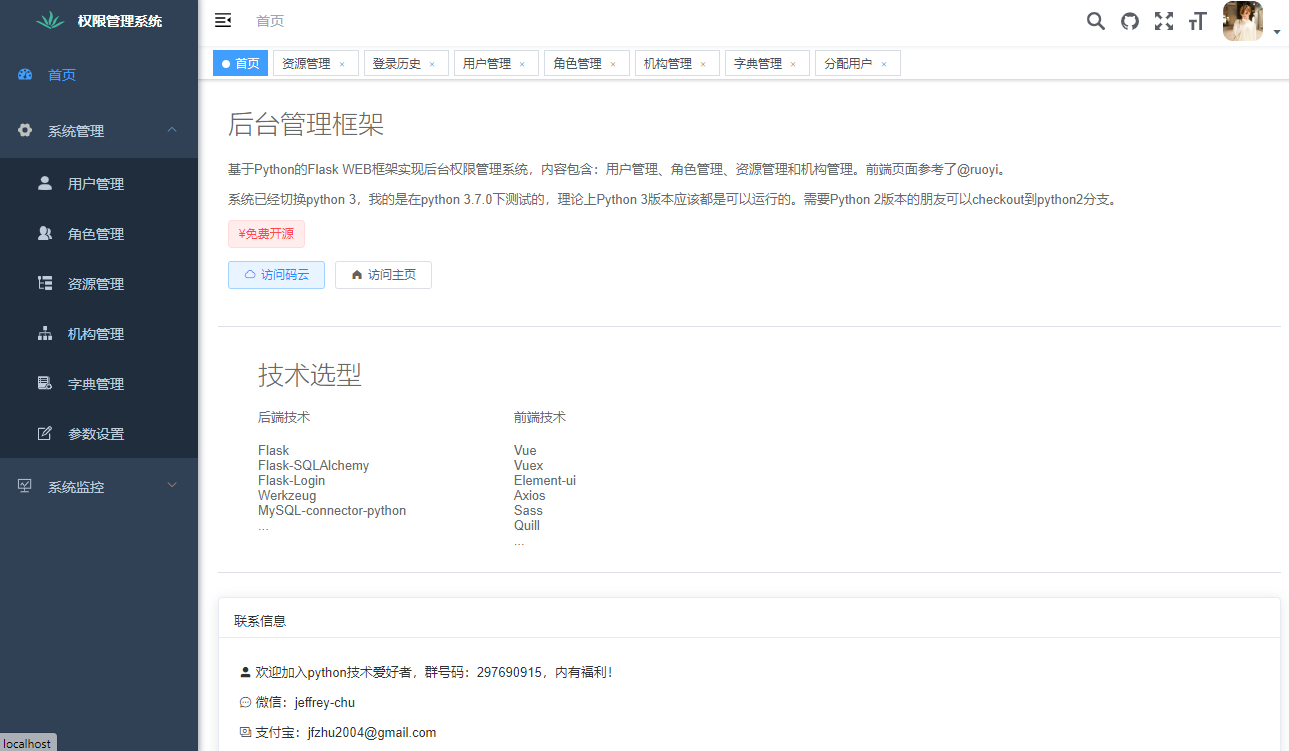
Task: Open the font size icon
Action: pos(1198,21)
